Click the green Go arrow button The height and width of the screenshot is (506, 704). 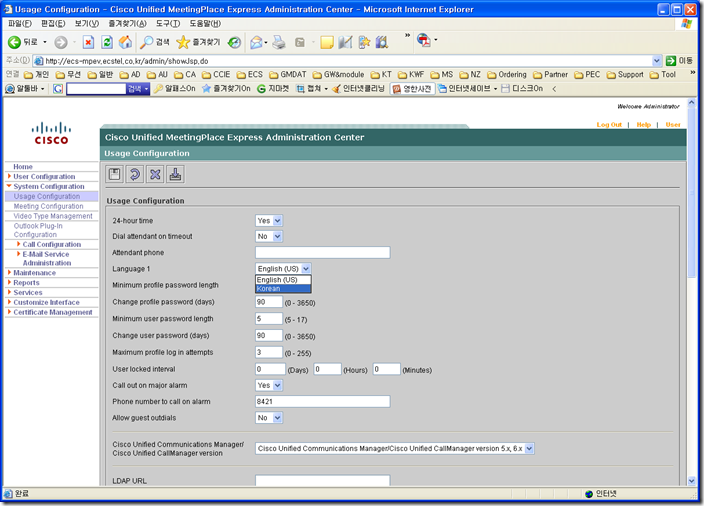[671, 61]
